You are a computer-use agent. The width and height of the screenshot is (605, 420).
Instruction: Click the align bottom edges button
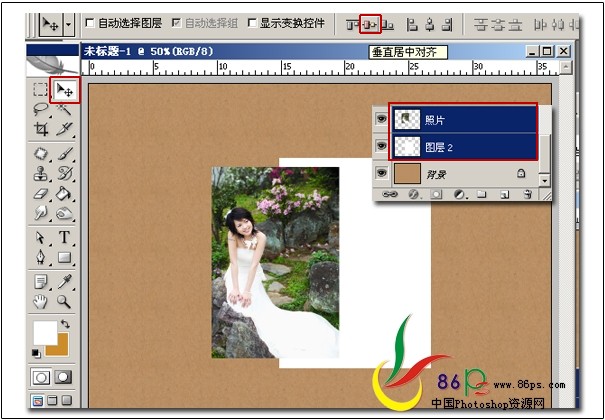[x=388, y=25]
